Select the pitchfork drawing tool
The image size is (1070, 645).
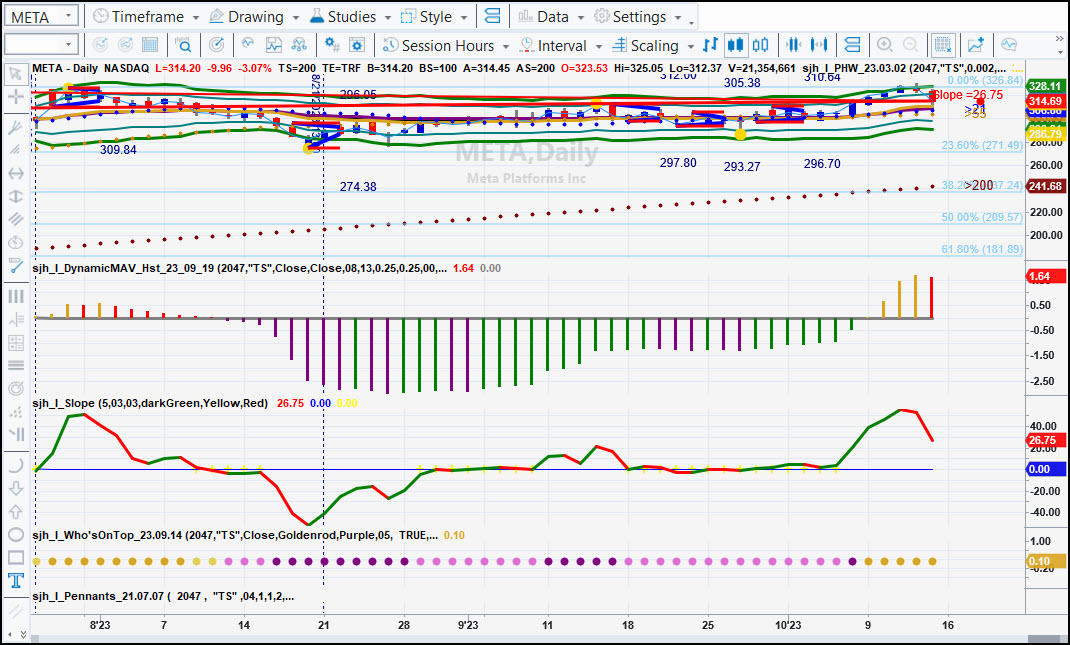tap(16, 127)
